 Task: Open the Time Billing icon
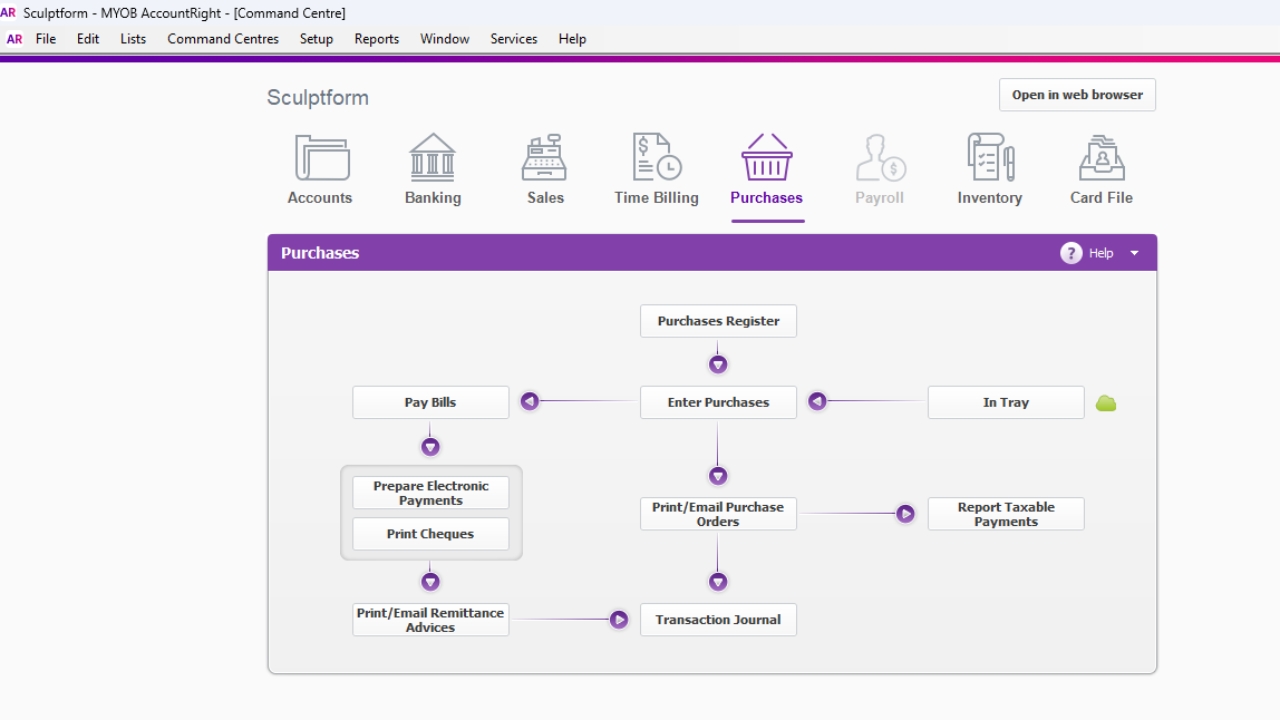(x=657, y=158)
